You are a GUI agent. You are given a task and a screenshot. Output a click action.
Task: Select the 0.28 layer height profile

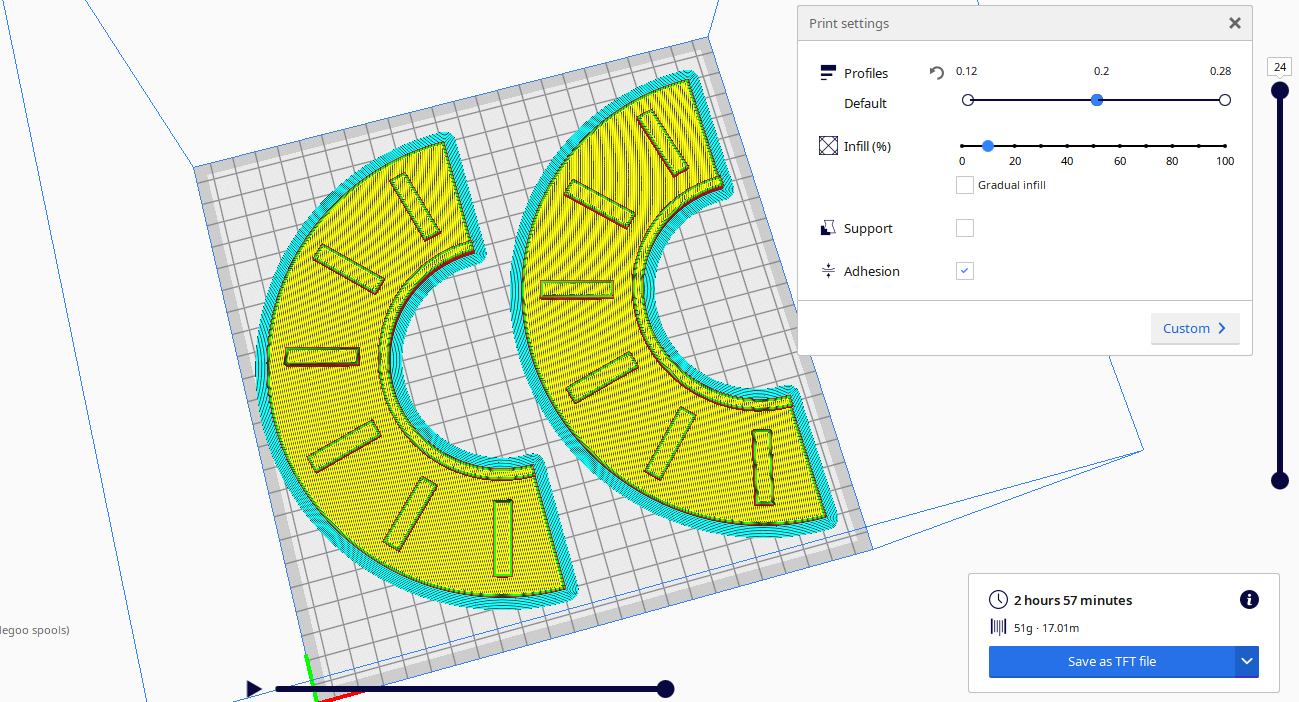click(1225, 100)
